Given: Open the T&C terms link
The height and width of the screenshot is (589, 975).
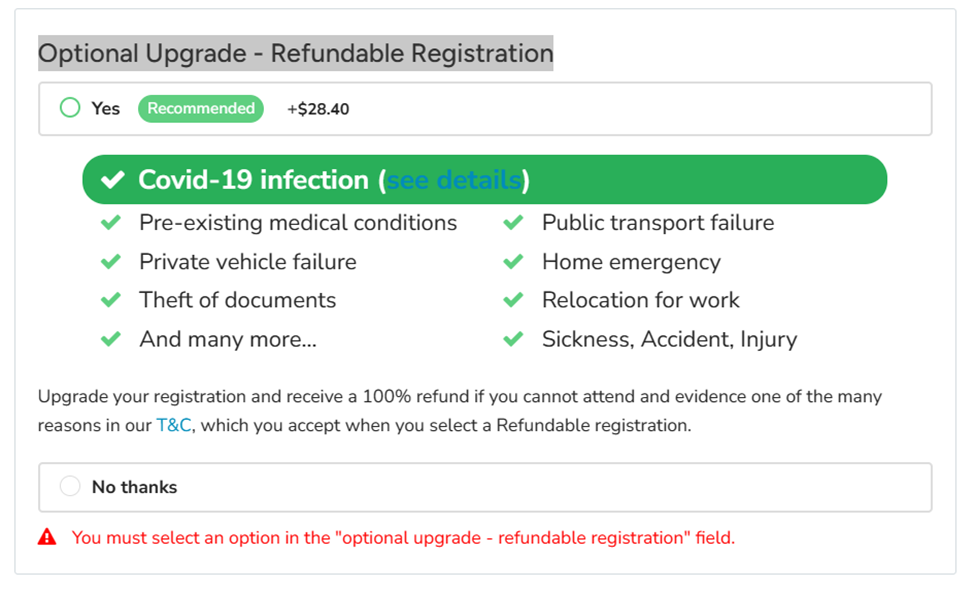Looking at the screenshot, I should [173, 425].
